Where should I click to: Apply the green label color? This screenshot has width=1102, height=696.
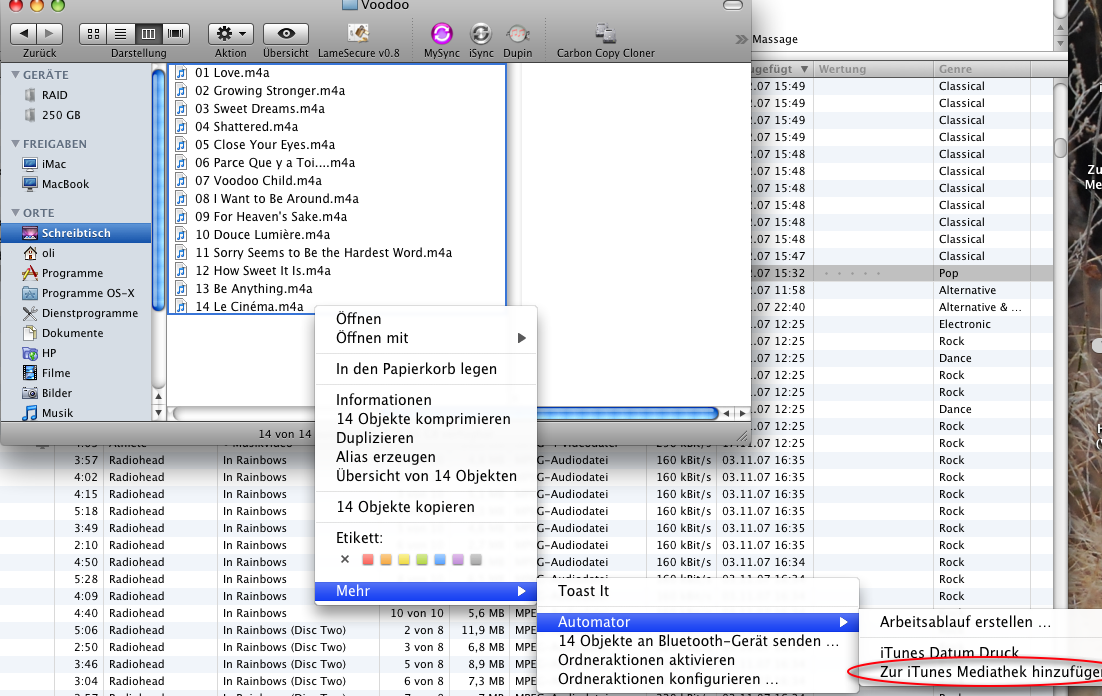point(422,560)
